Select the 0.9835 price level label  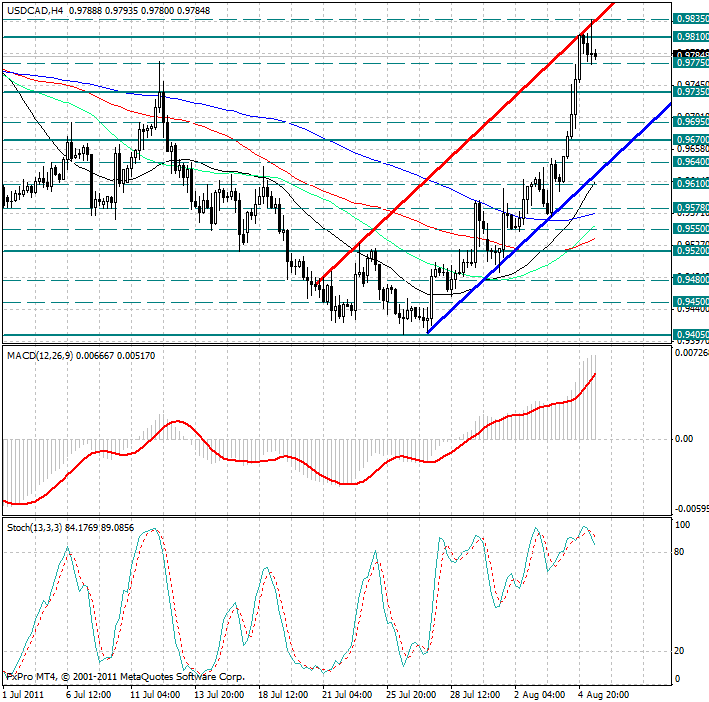pos(691,19)
